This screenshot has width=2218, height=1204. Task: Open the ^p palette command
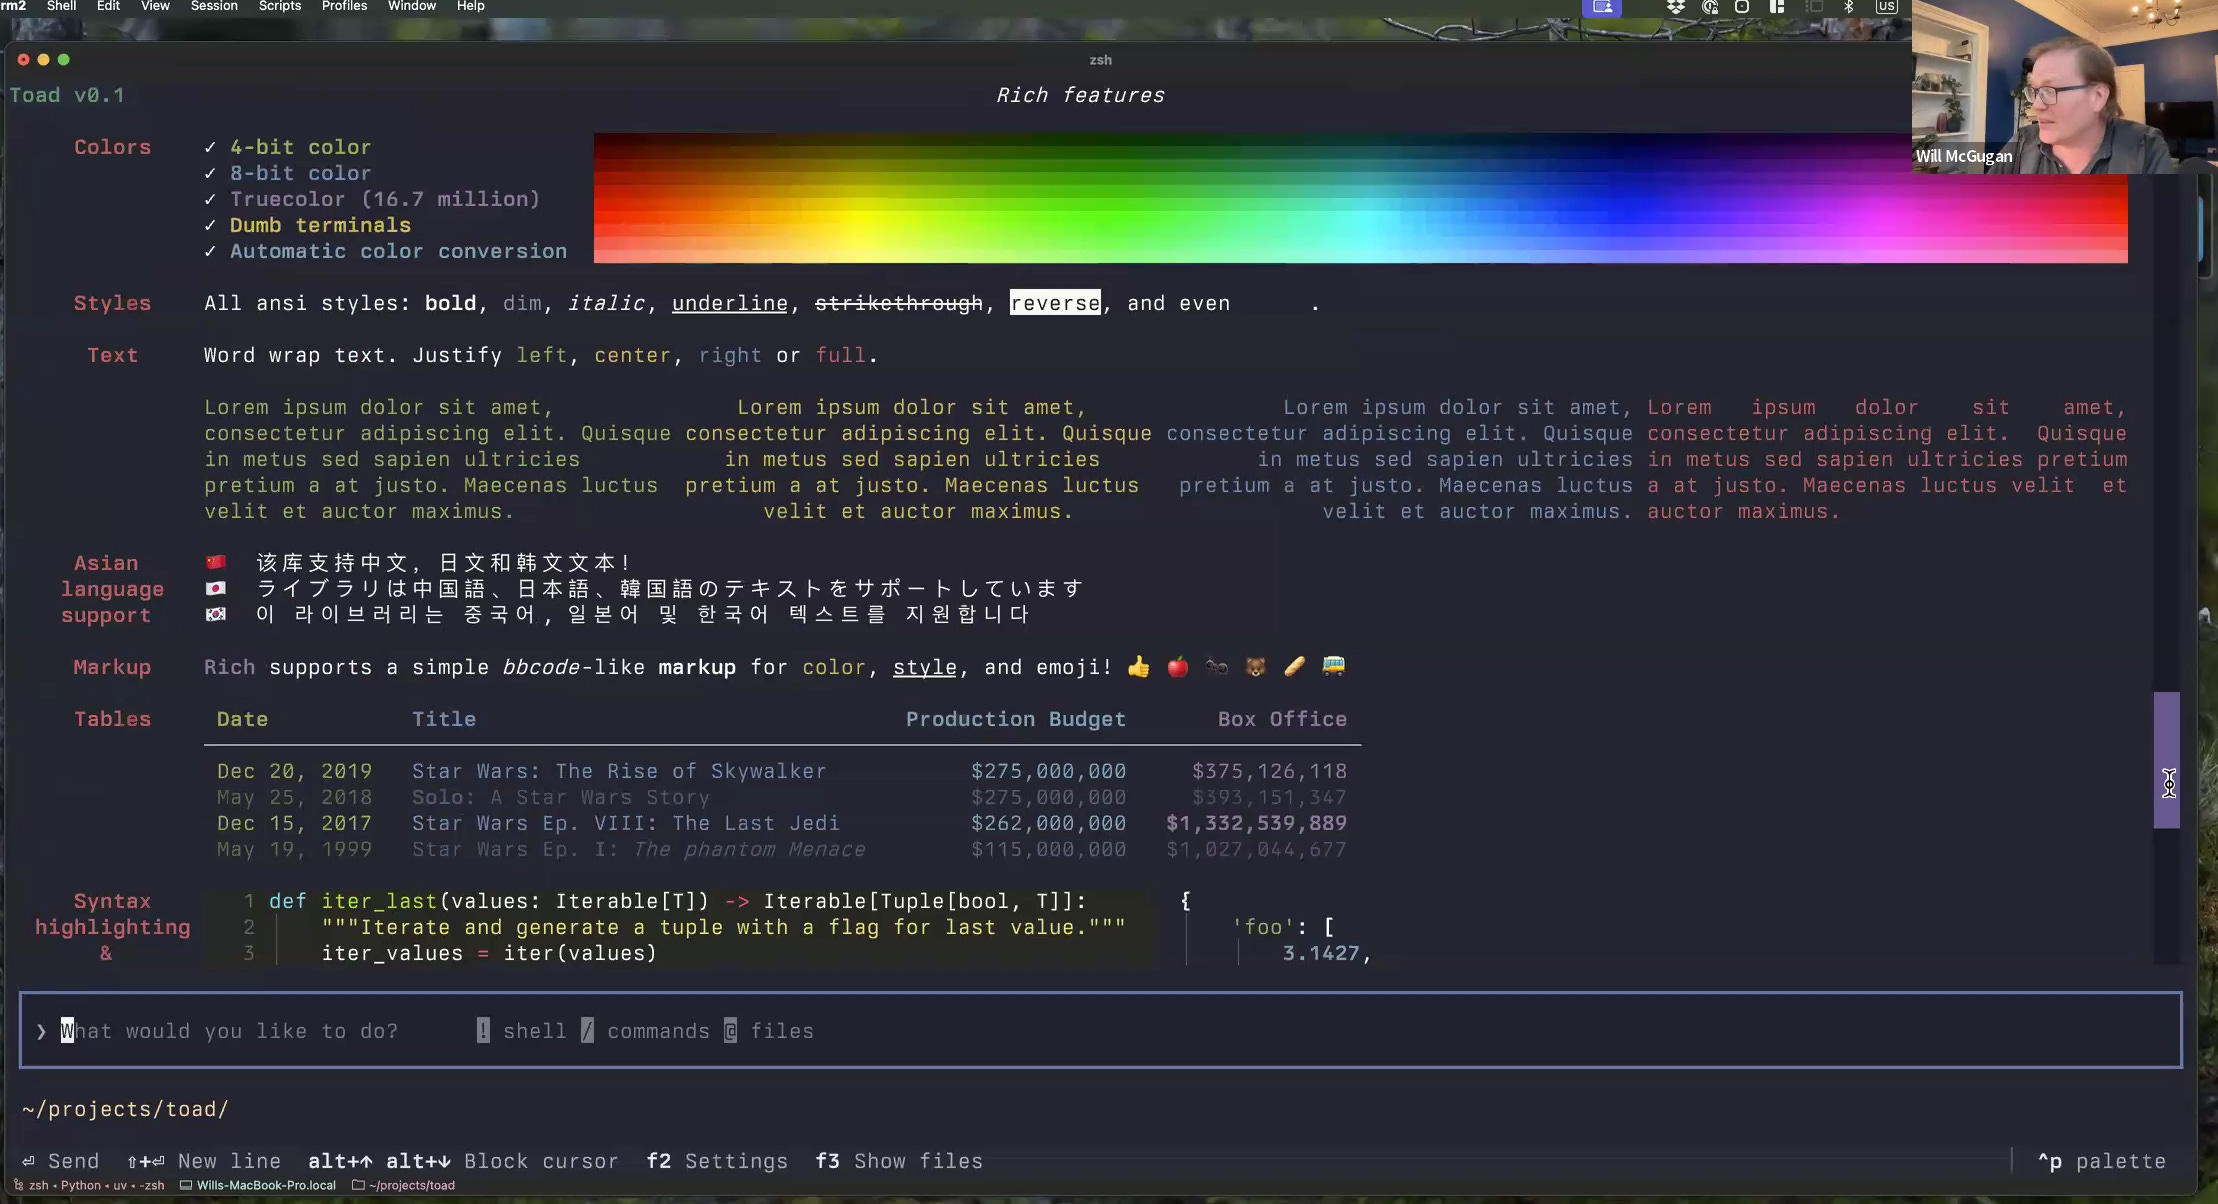(2101, 1161)
